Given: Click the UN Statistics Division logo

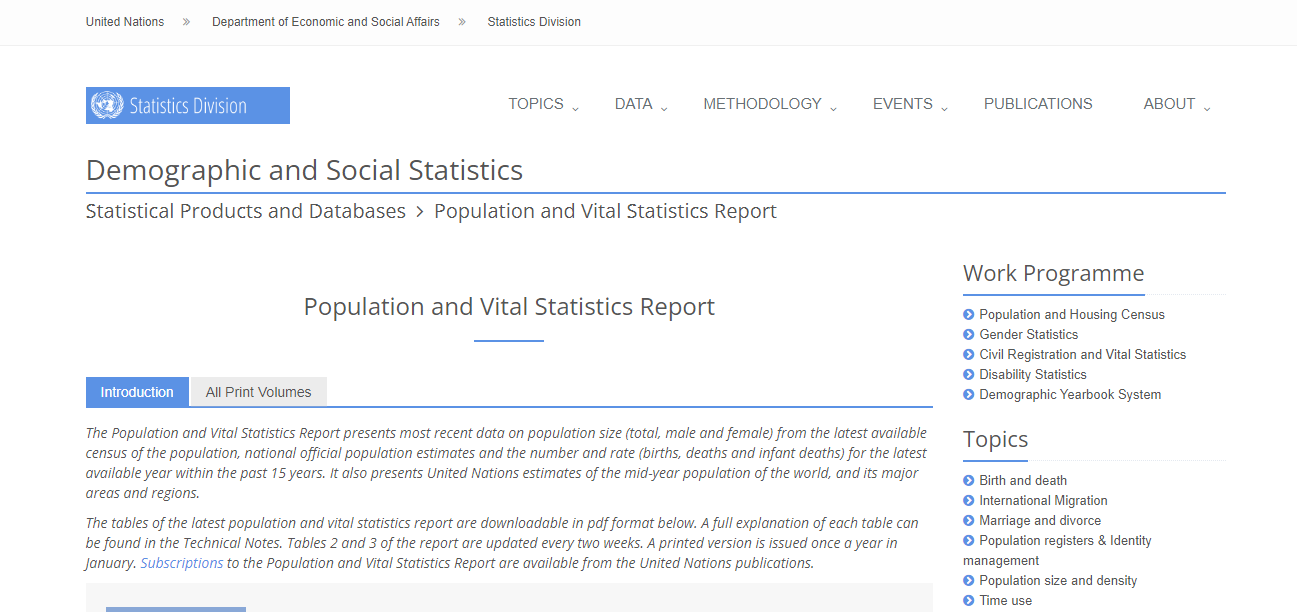Looking at the screenshot, I should point(188,105).
